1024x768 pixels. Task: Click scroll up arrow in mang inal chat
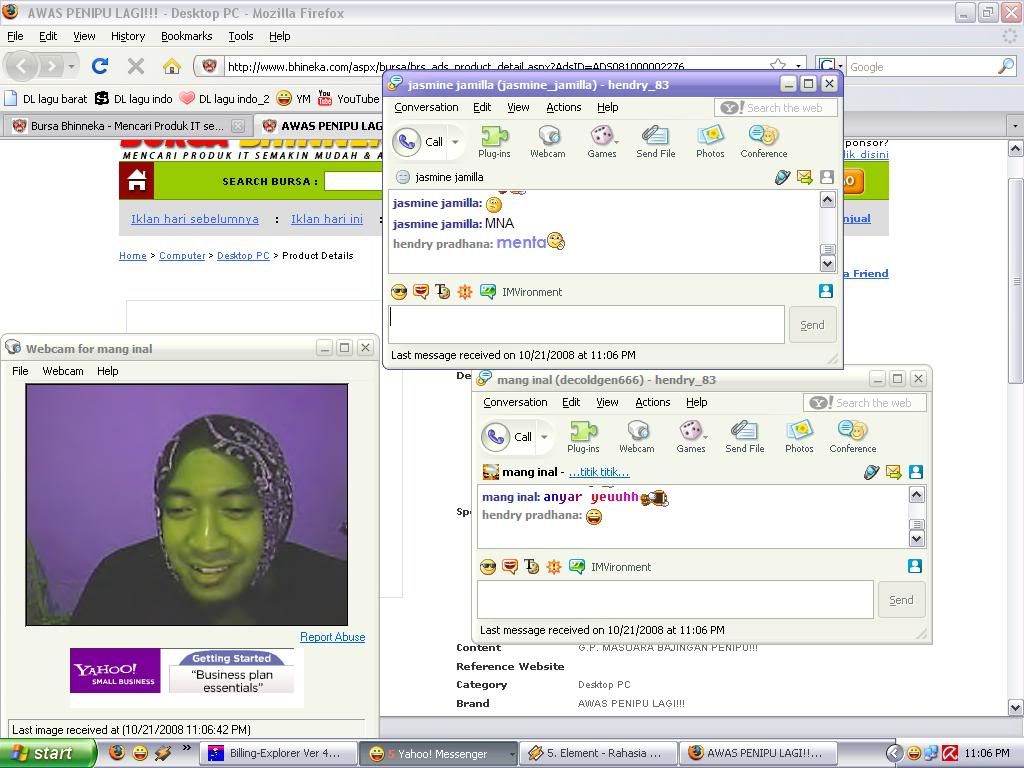coord(916,495)
